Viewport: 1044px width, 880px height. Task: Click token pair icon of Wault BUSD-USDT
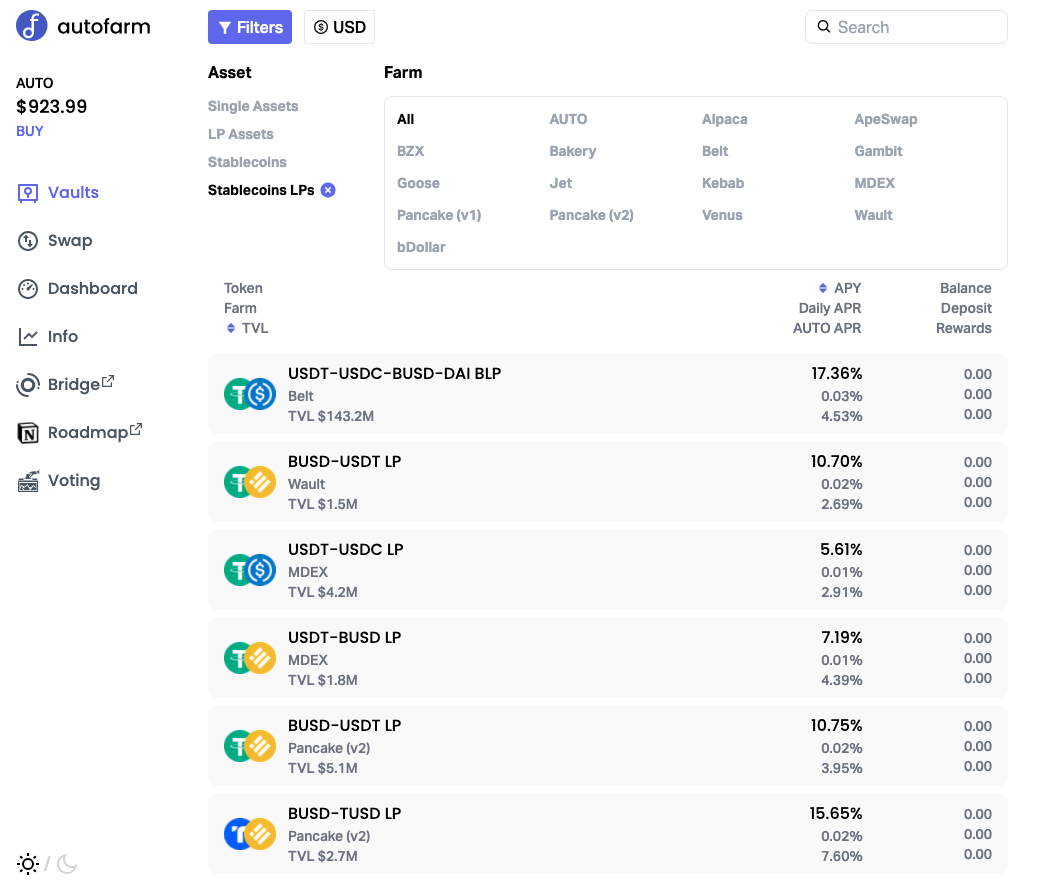click(x=250, y=482)
